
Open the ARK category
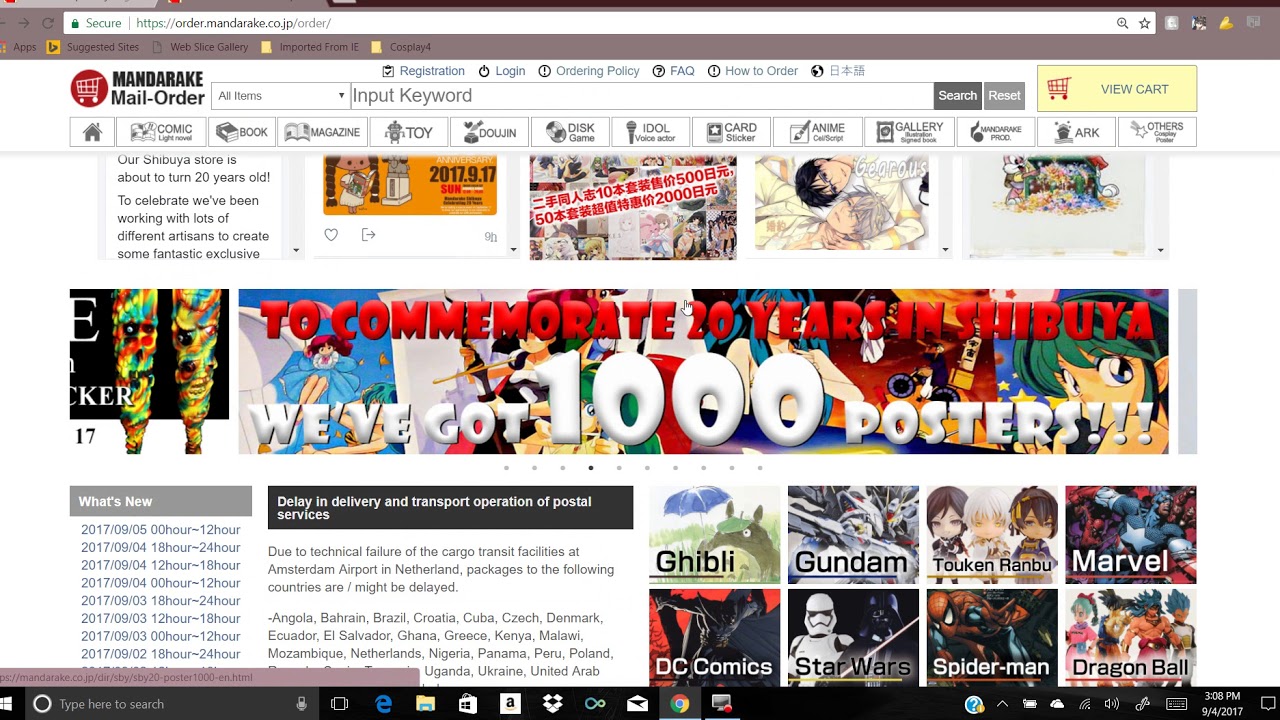[x=1076, y=132]
